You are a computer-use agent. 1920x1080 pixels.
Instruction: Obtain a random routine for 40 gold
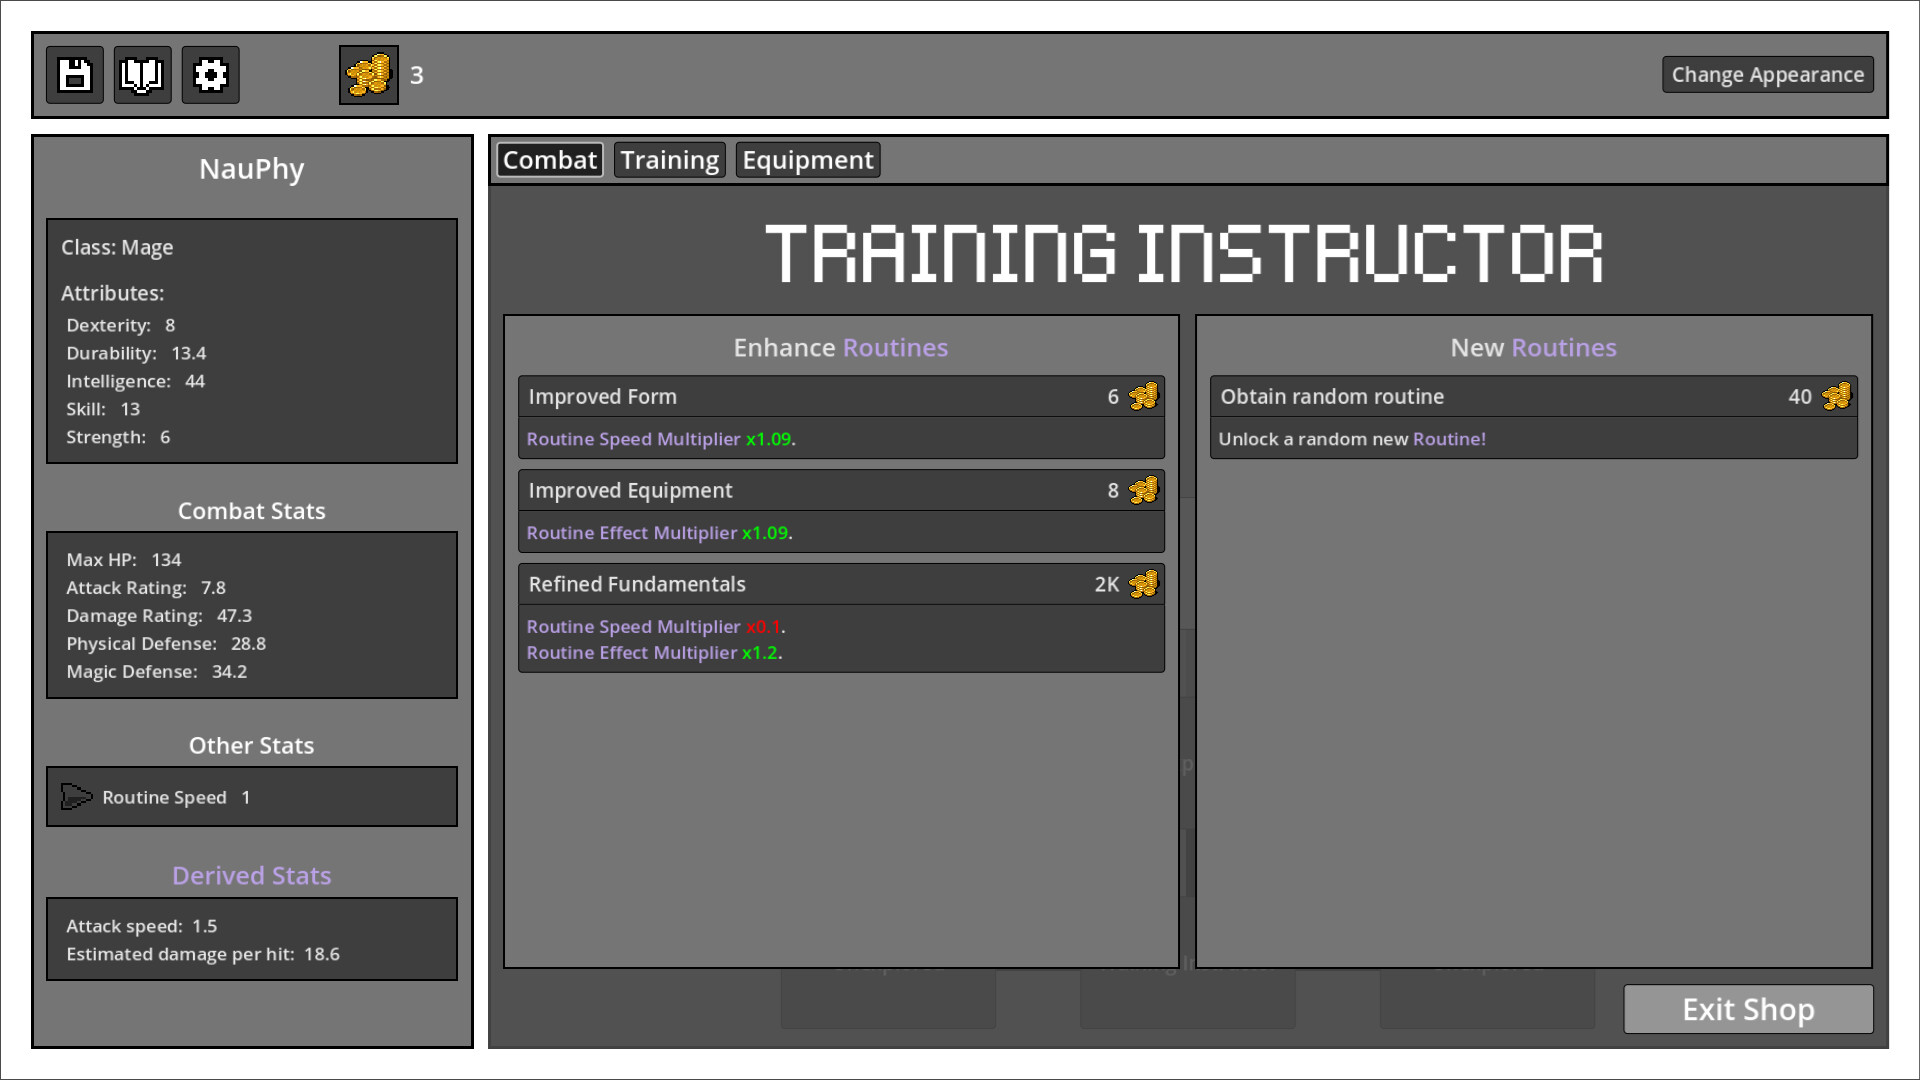[x=1533, y=396]
